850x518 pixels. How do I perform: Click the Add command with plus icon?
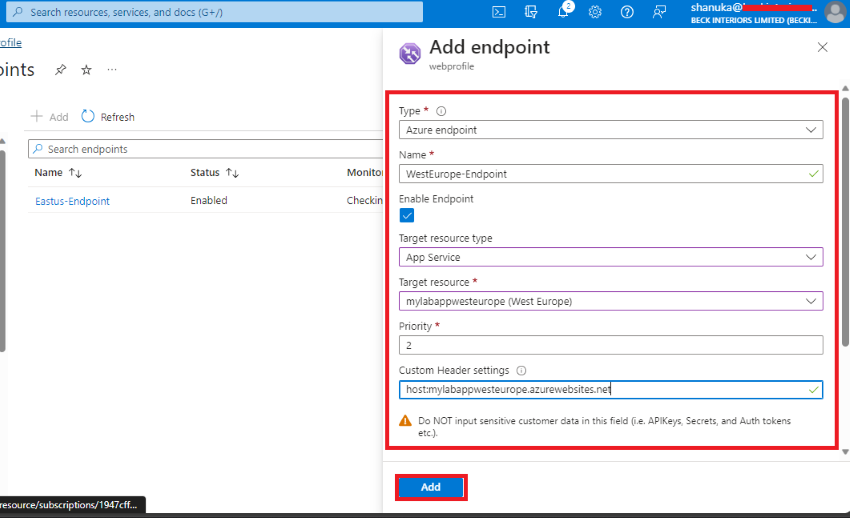pos(50,116)
